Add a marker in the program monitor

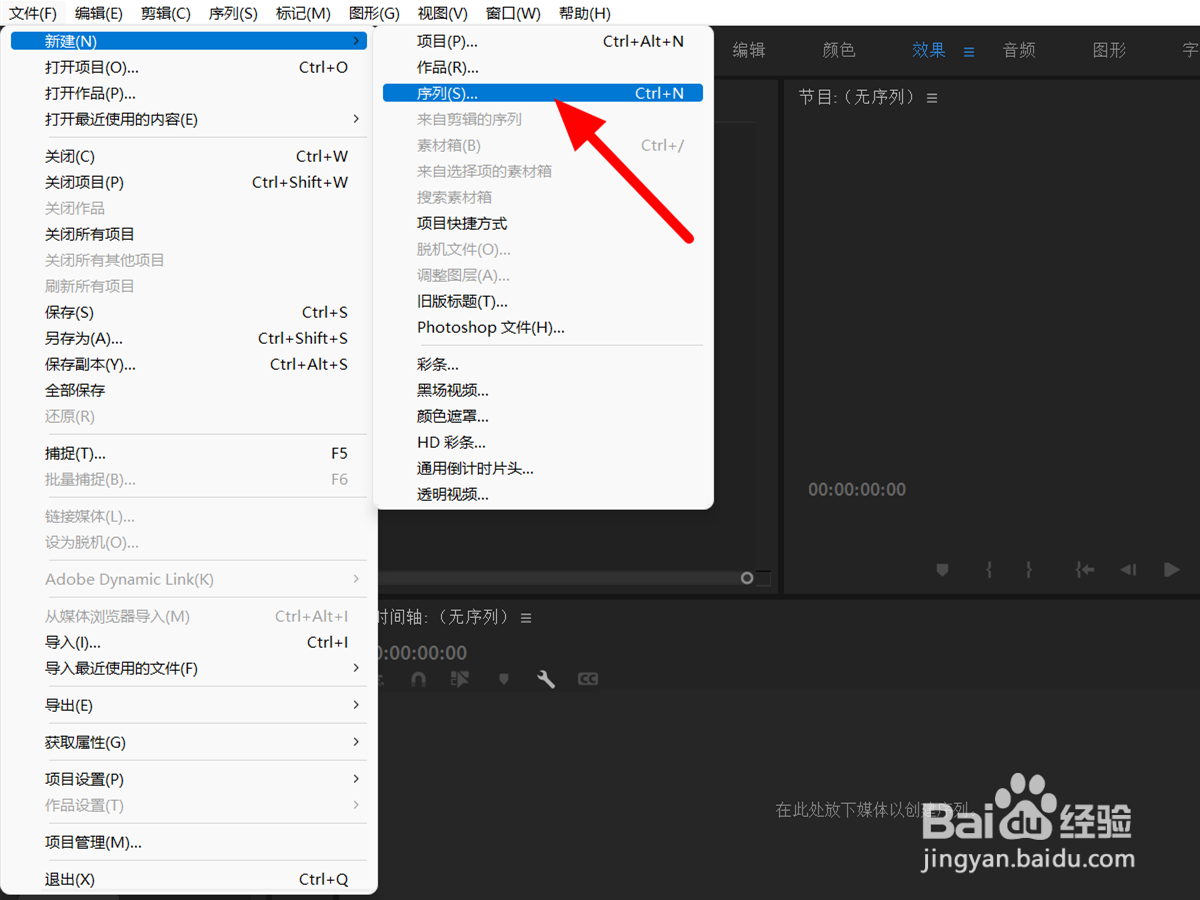point(941,569)
